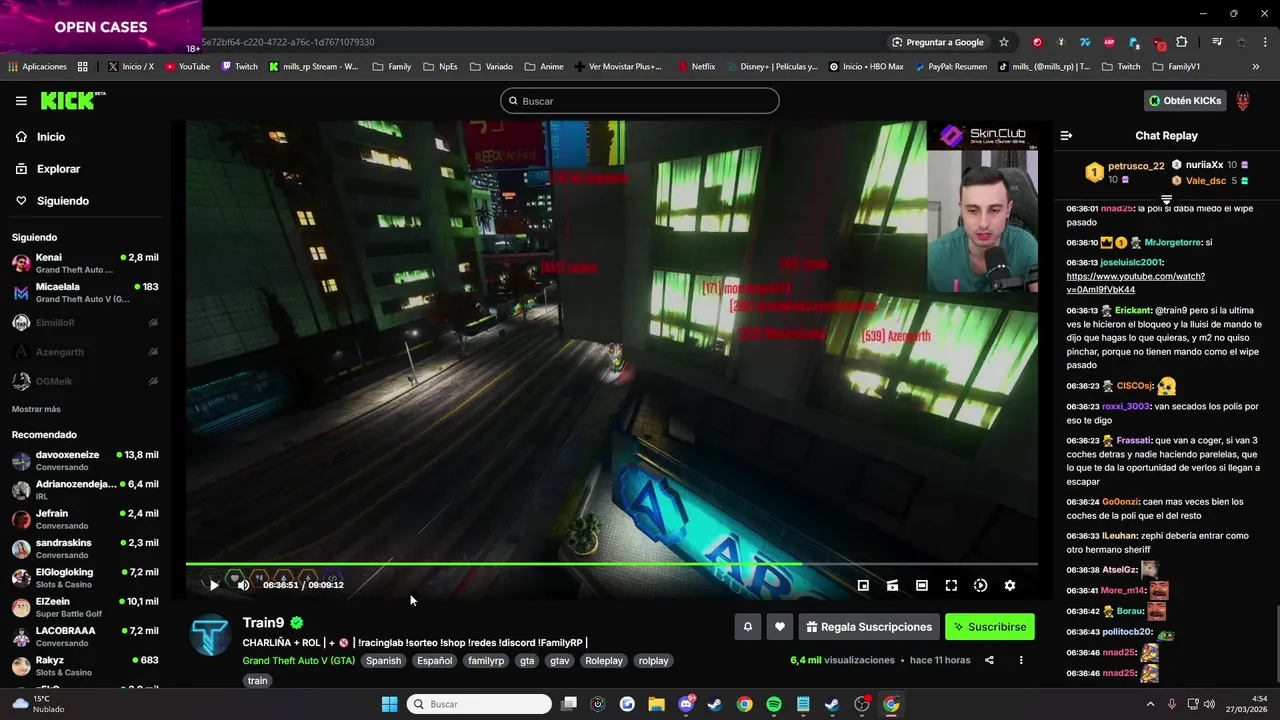Open the taskbar volume control
The height and width of the screenshot is (720, 1280).
pos(1209,704)
